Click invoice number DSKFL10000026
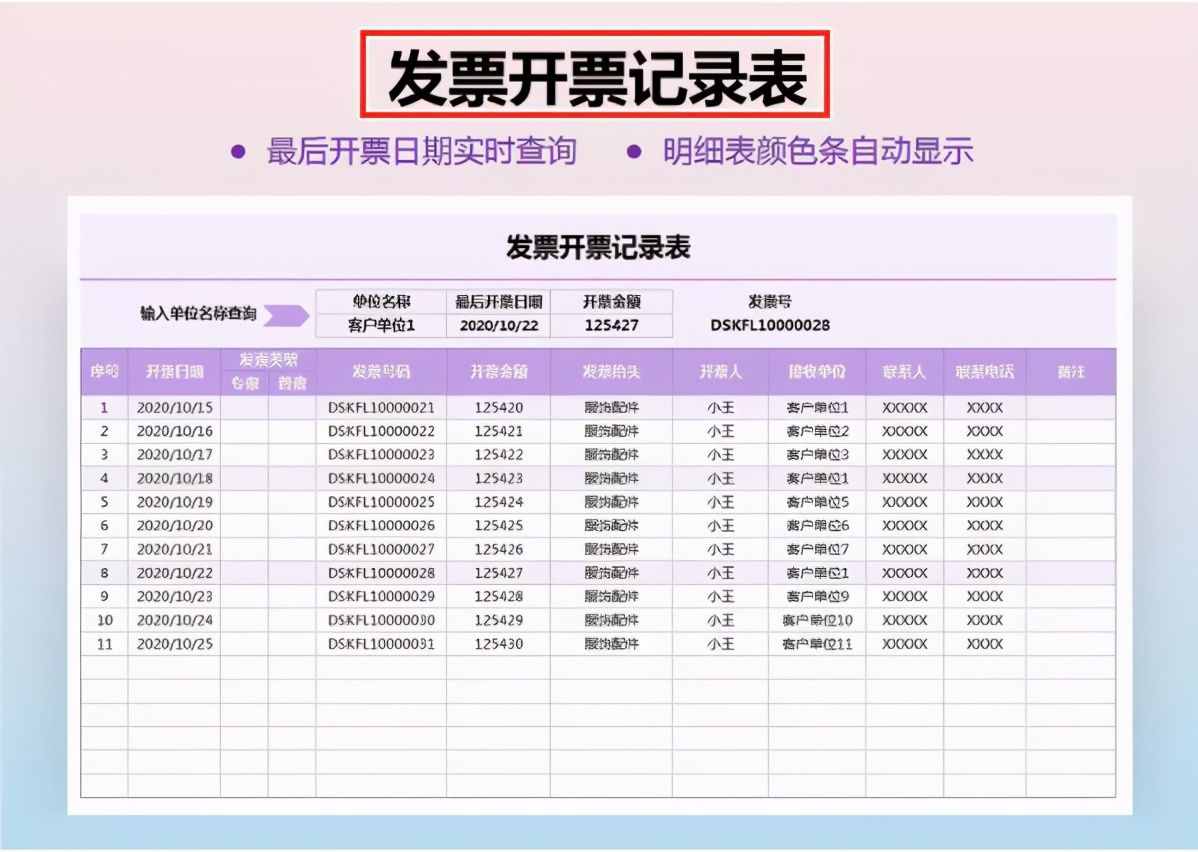Image resolution: width=1198 pixels, height=852 pixels. coord(381,526)
